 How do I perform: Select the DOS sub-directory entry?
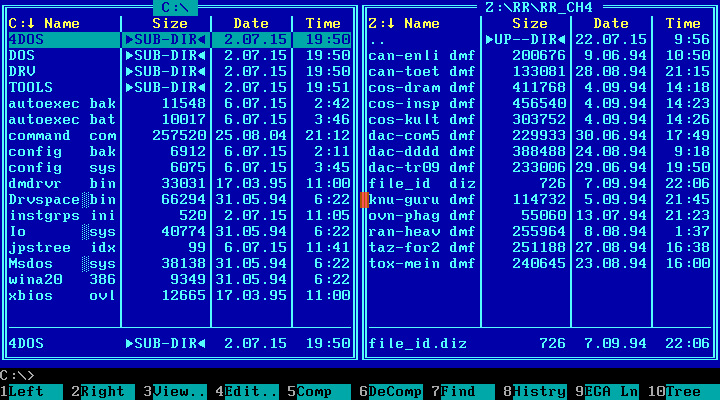(x=180, y=56)
